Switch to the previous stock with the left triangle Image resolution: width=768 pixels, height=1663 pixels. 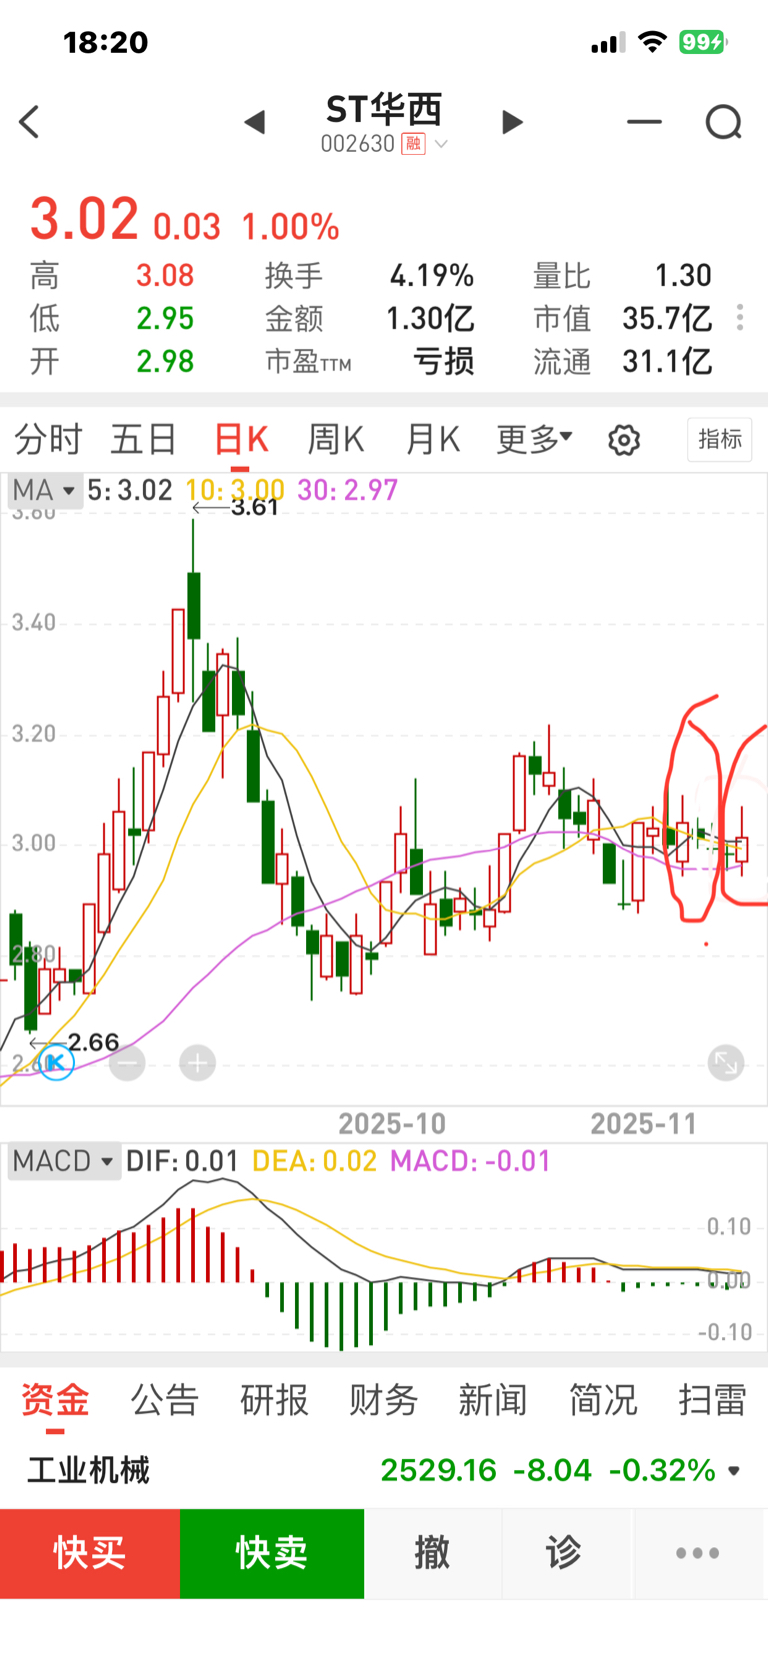tap(255, 122)
